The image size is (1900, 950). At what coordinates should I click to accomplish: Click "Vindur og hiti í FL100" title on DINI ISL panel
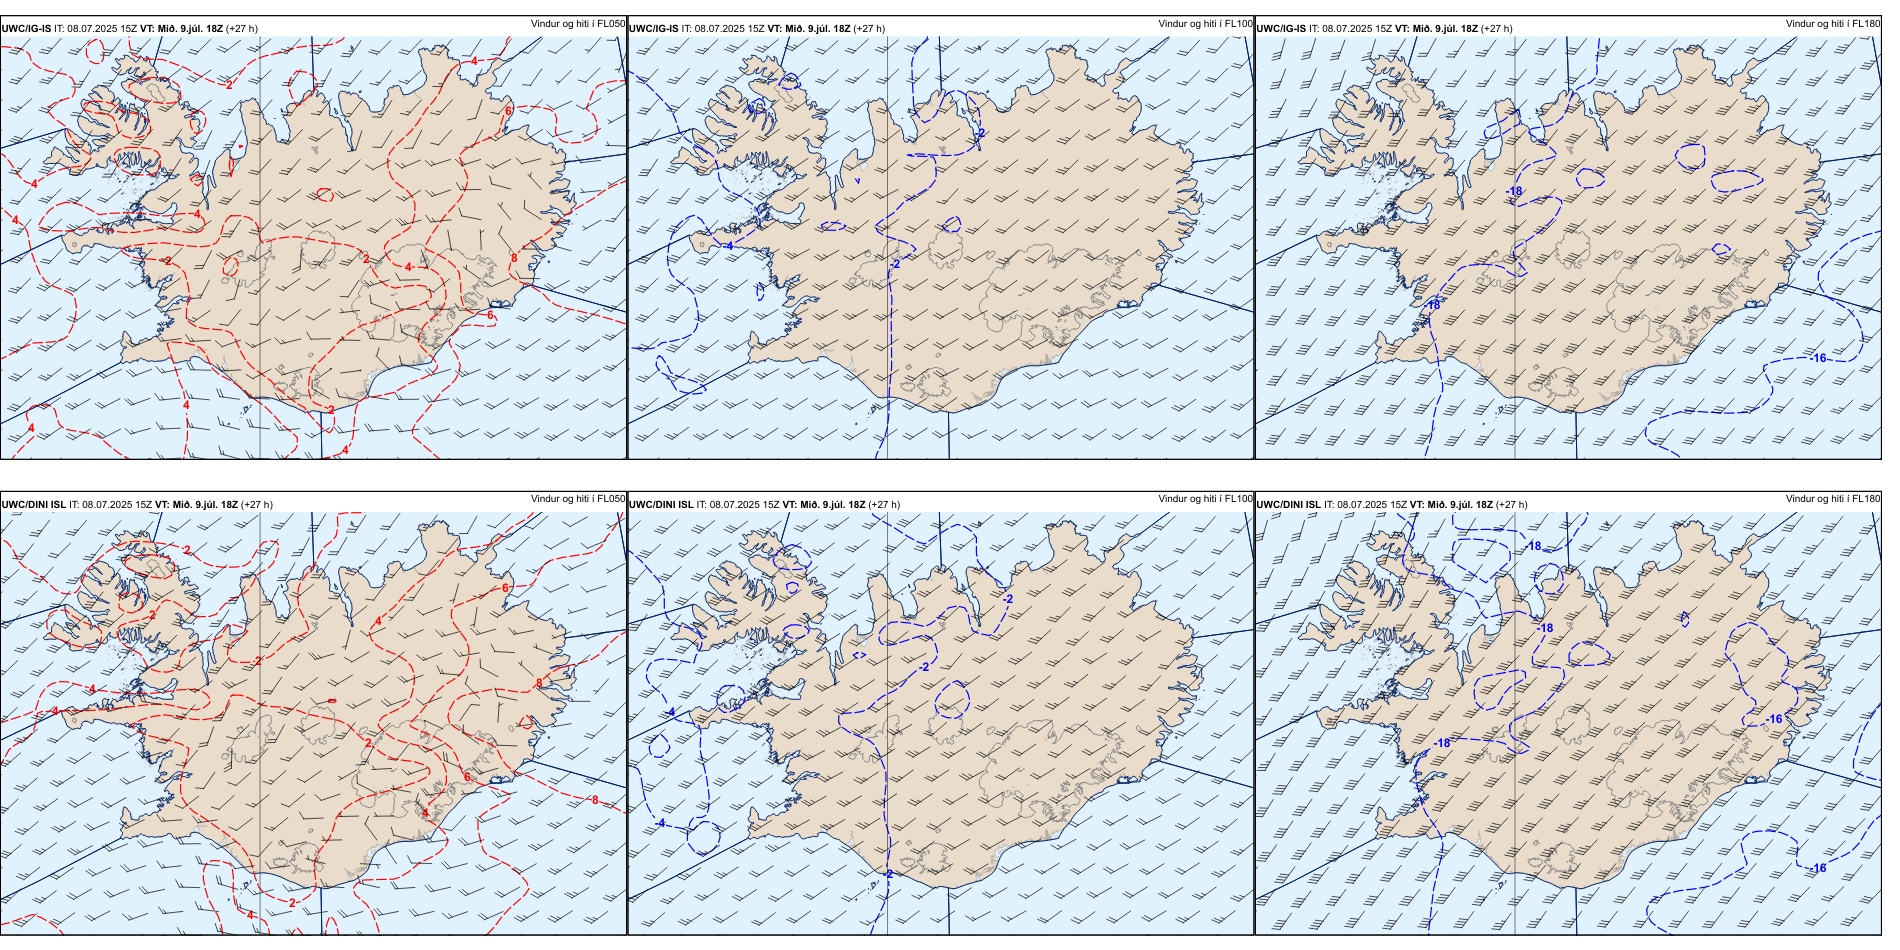click(x=1205, y=499)
